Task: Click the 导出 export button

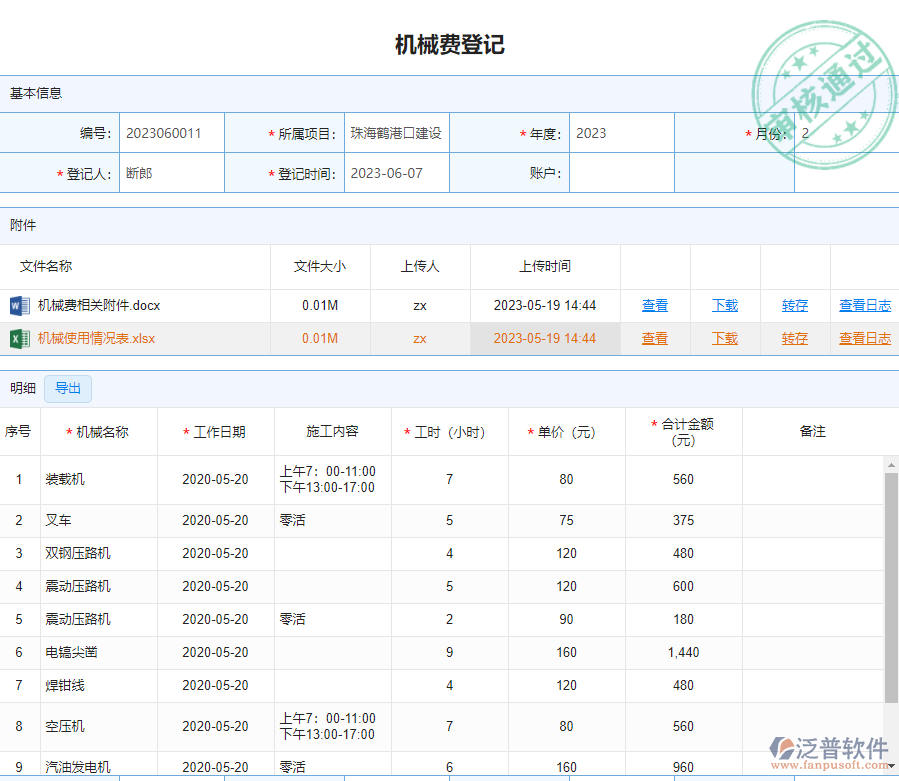Action: (x=67, y=388)
